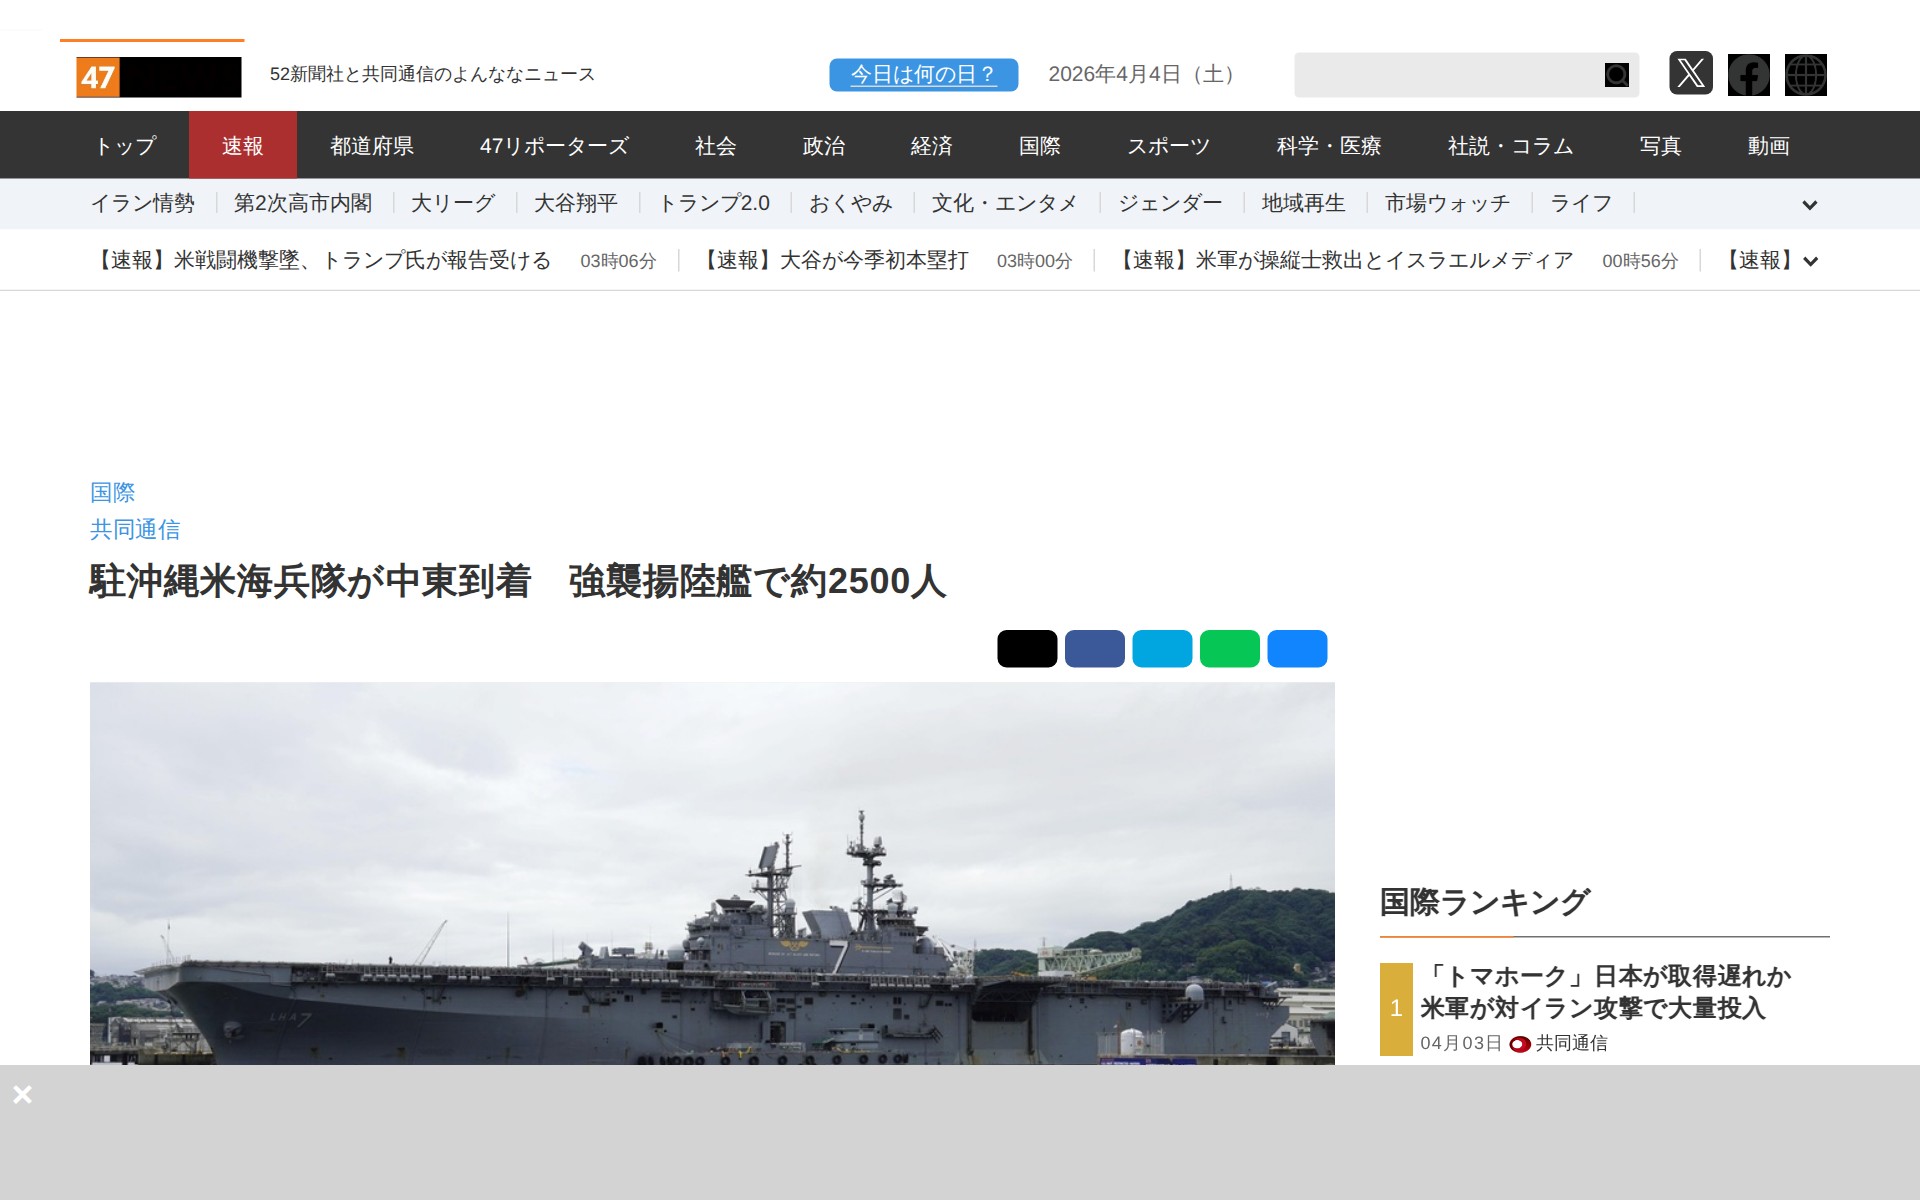Click the 共同通信 source link above headline
Image resolution: width=1920 pixels, height=1200 pixels.
[x=135, y=529]
